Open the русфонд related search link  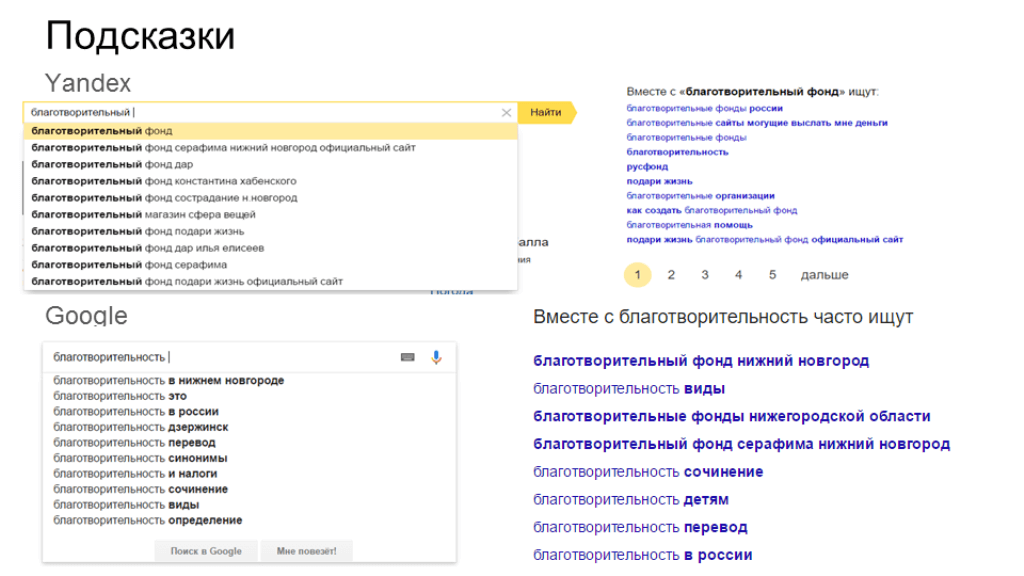(x=647, y=167)
